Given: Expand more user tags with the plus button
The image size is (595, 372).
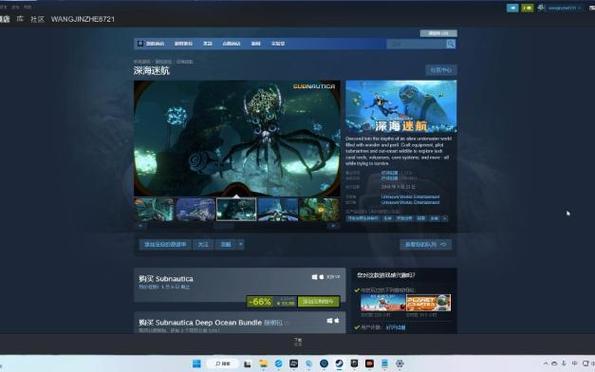Looking at the screenshot, I should (445, 219).
